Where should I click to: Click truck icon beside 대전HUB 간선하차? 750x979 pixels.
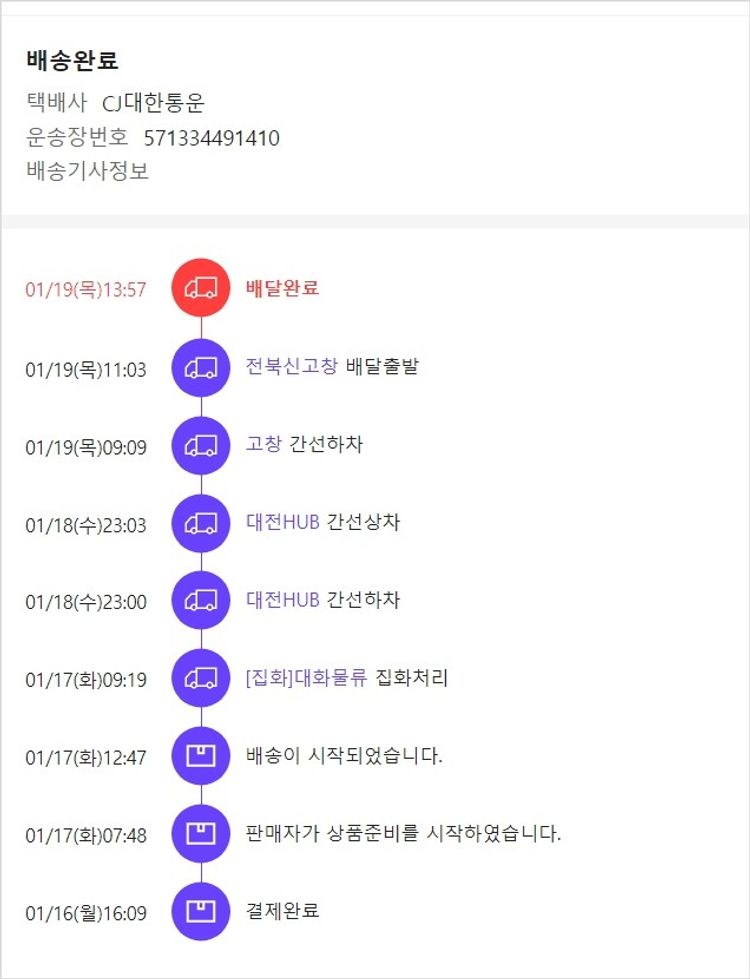[x=201, y=601]
